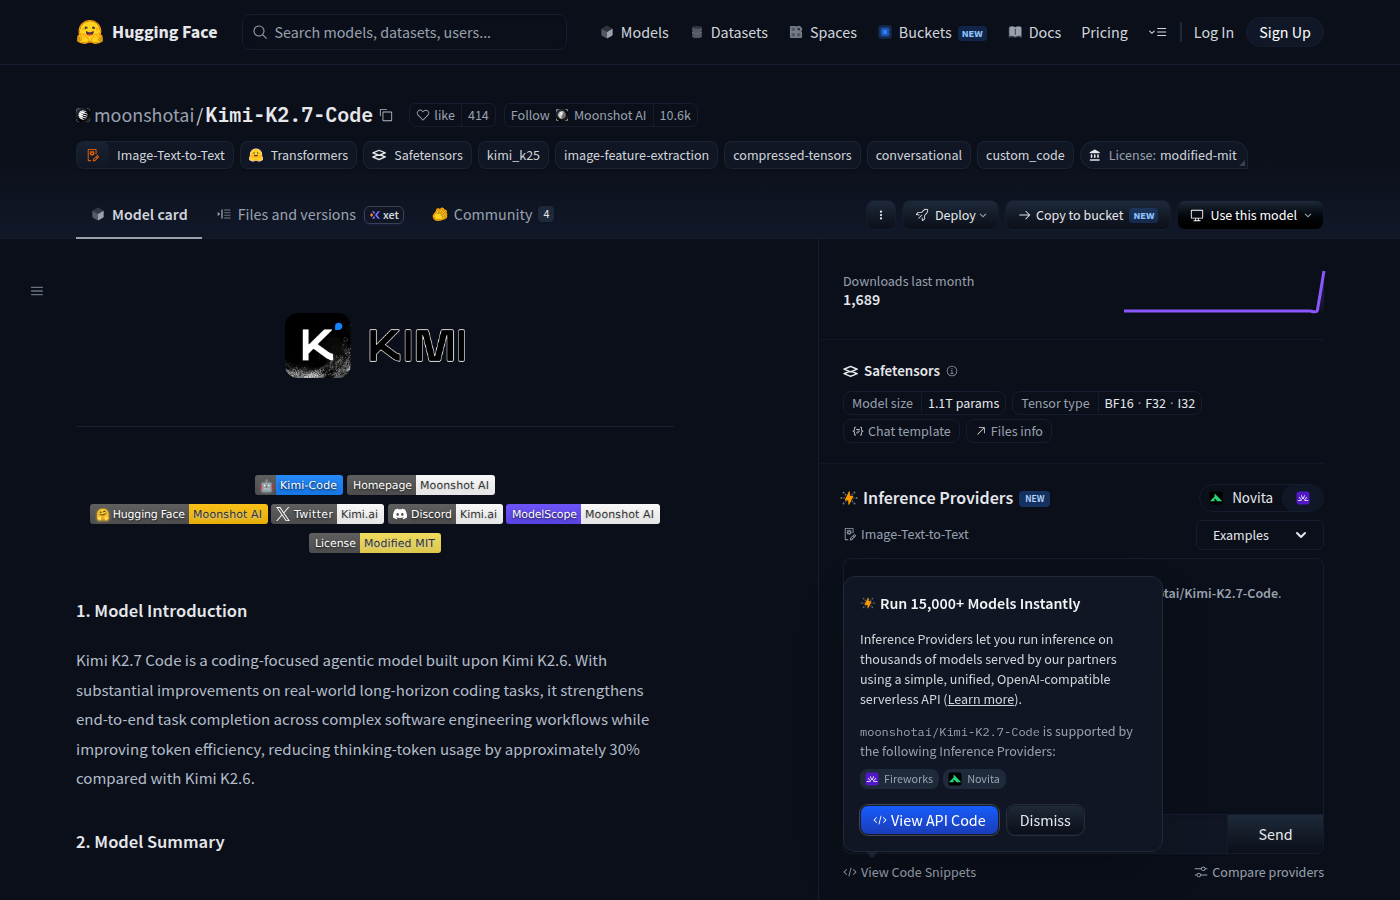
Task: Click the search models input field
Action: point(404,32)
